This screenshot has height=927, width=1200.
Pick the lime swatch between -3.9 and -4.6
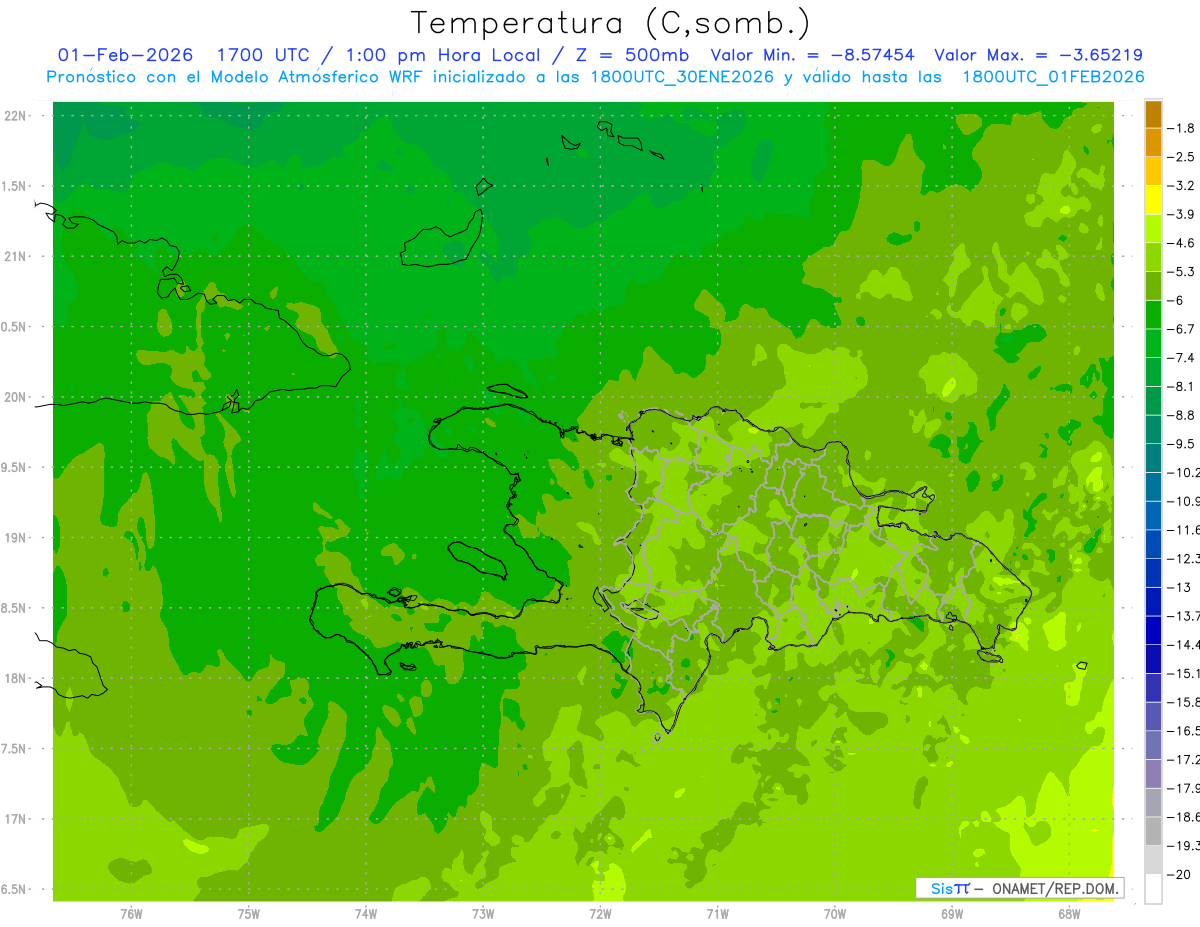[1153, 229]
